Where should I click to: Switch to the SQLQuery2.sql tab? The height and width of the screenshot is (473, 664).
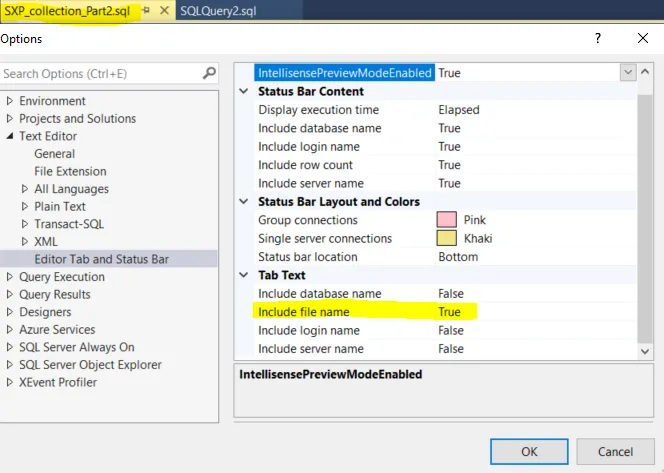point(218,11)
